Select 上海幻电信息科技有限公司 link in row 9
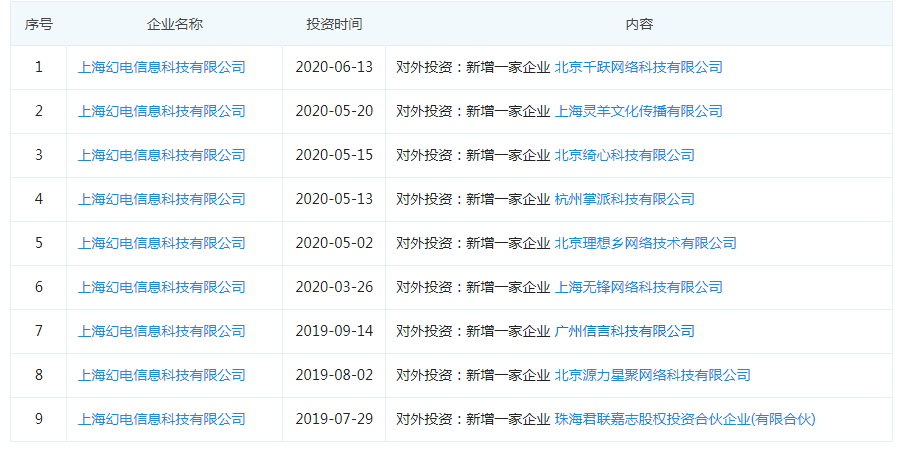 point(161,419)
